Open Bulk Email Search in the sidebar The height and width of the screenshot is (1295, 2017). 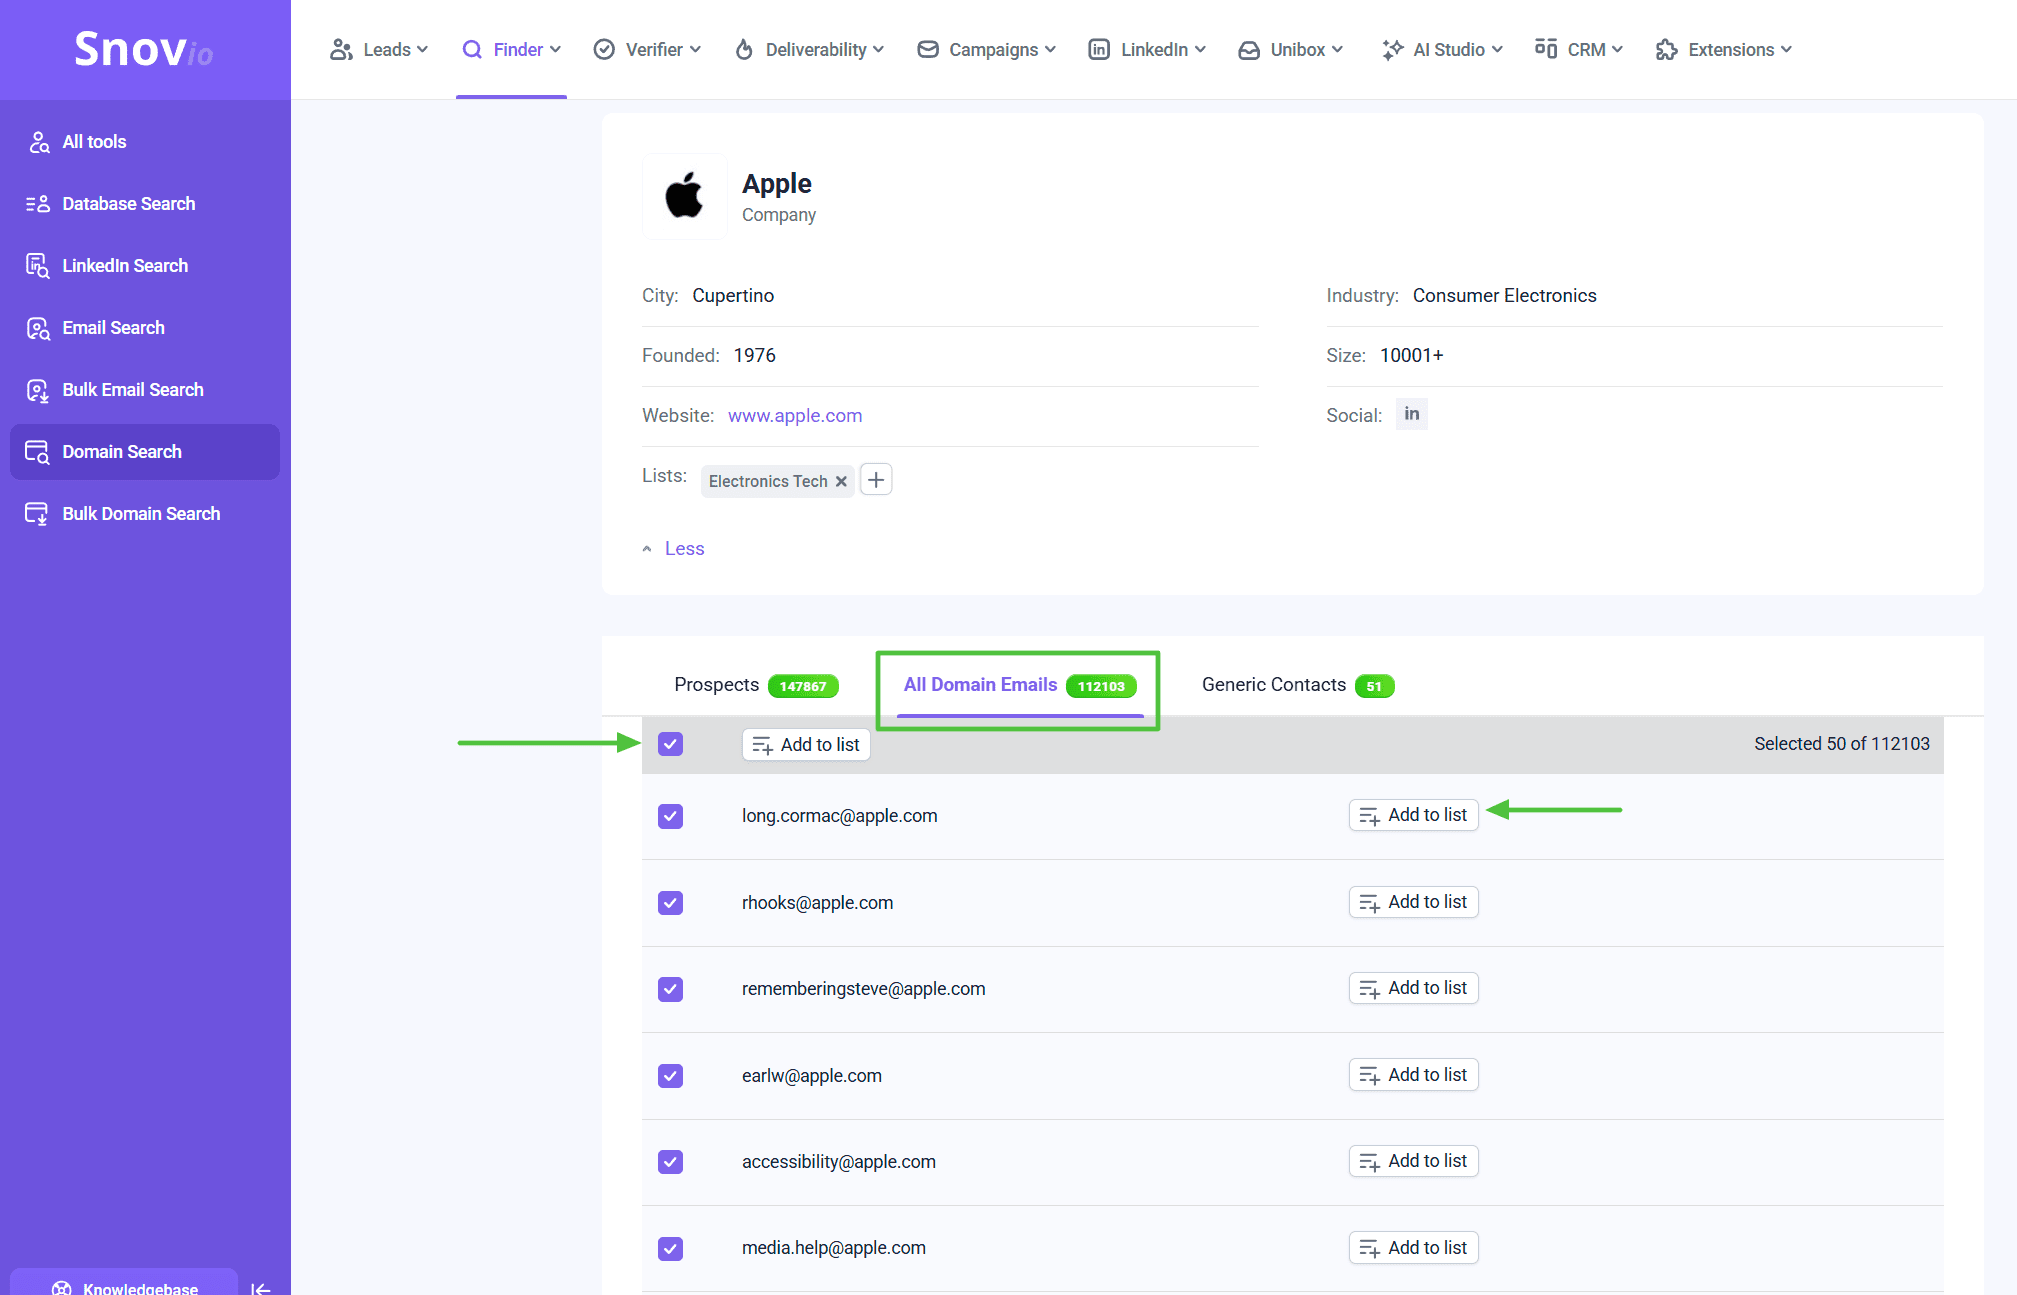click(x=132, y=390)
